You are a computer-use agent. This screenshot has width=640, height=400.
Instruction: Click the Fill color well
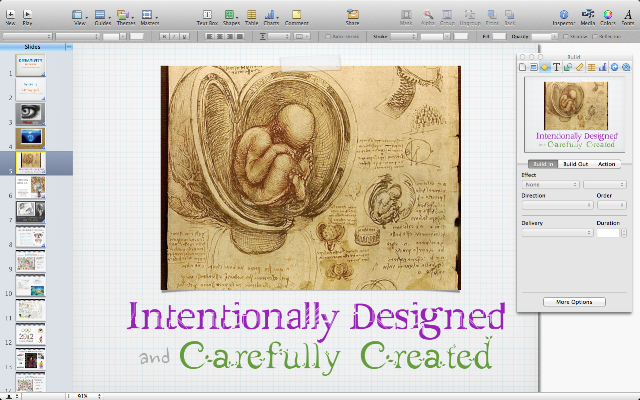499,37
